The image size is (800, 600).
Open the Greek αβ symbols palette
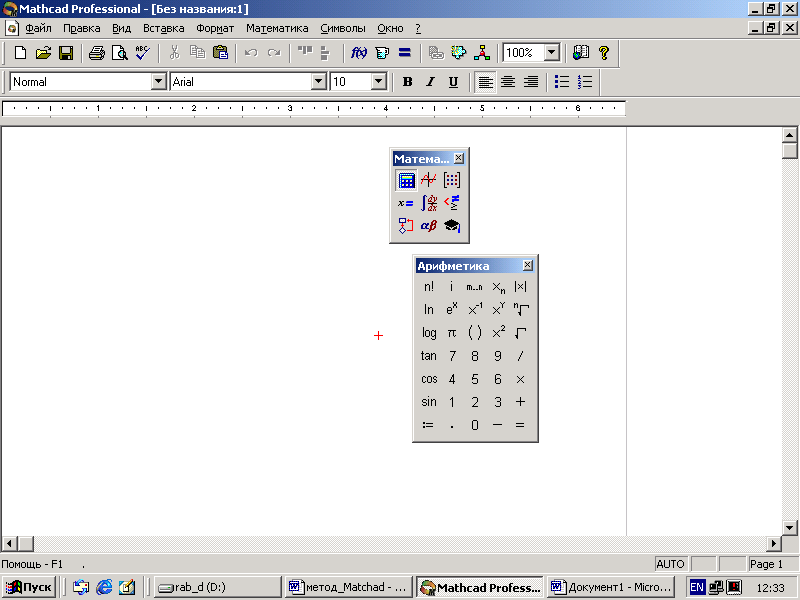pos(429,226)
